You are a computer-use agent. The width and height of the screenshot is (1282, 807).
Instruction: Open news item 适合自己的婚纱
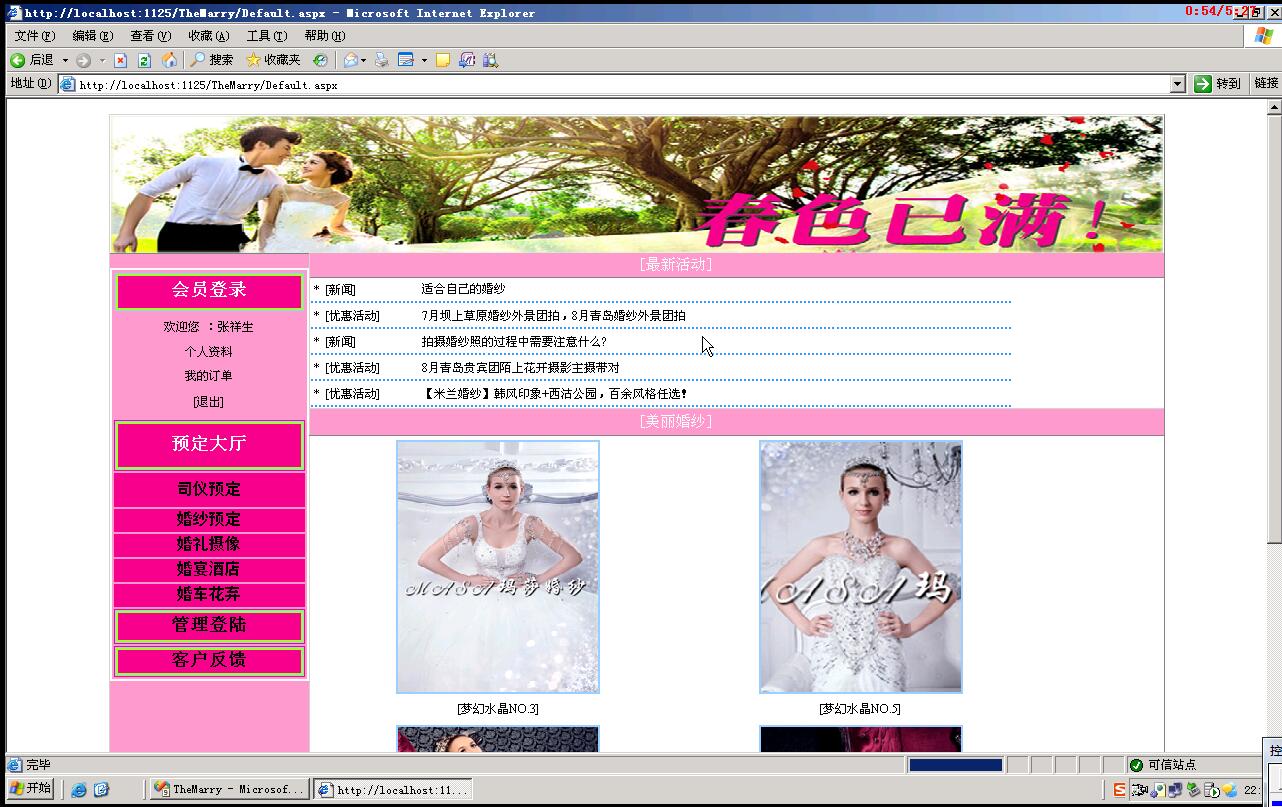pos(463,289)
